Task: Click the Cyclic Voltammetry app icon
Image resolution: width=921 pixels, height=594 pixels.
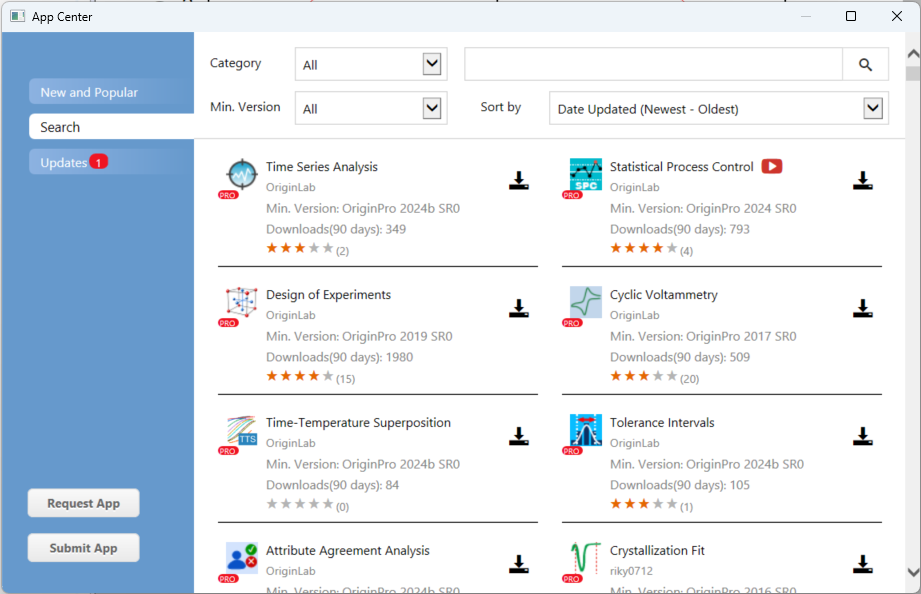Action: point(586,302)
